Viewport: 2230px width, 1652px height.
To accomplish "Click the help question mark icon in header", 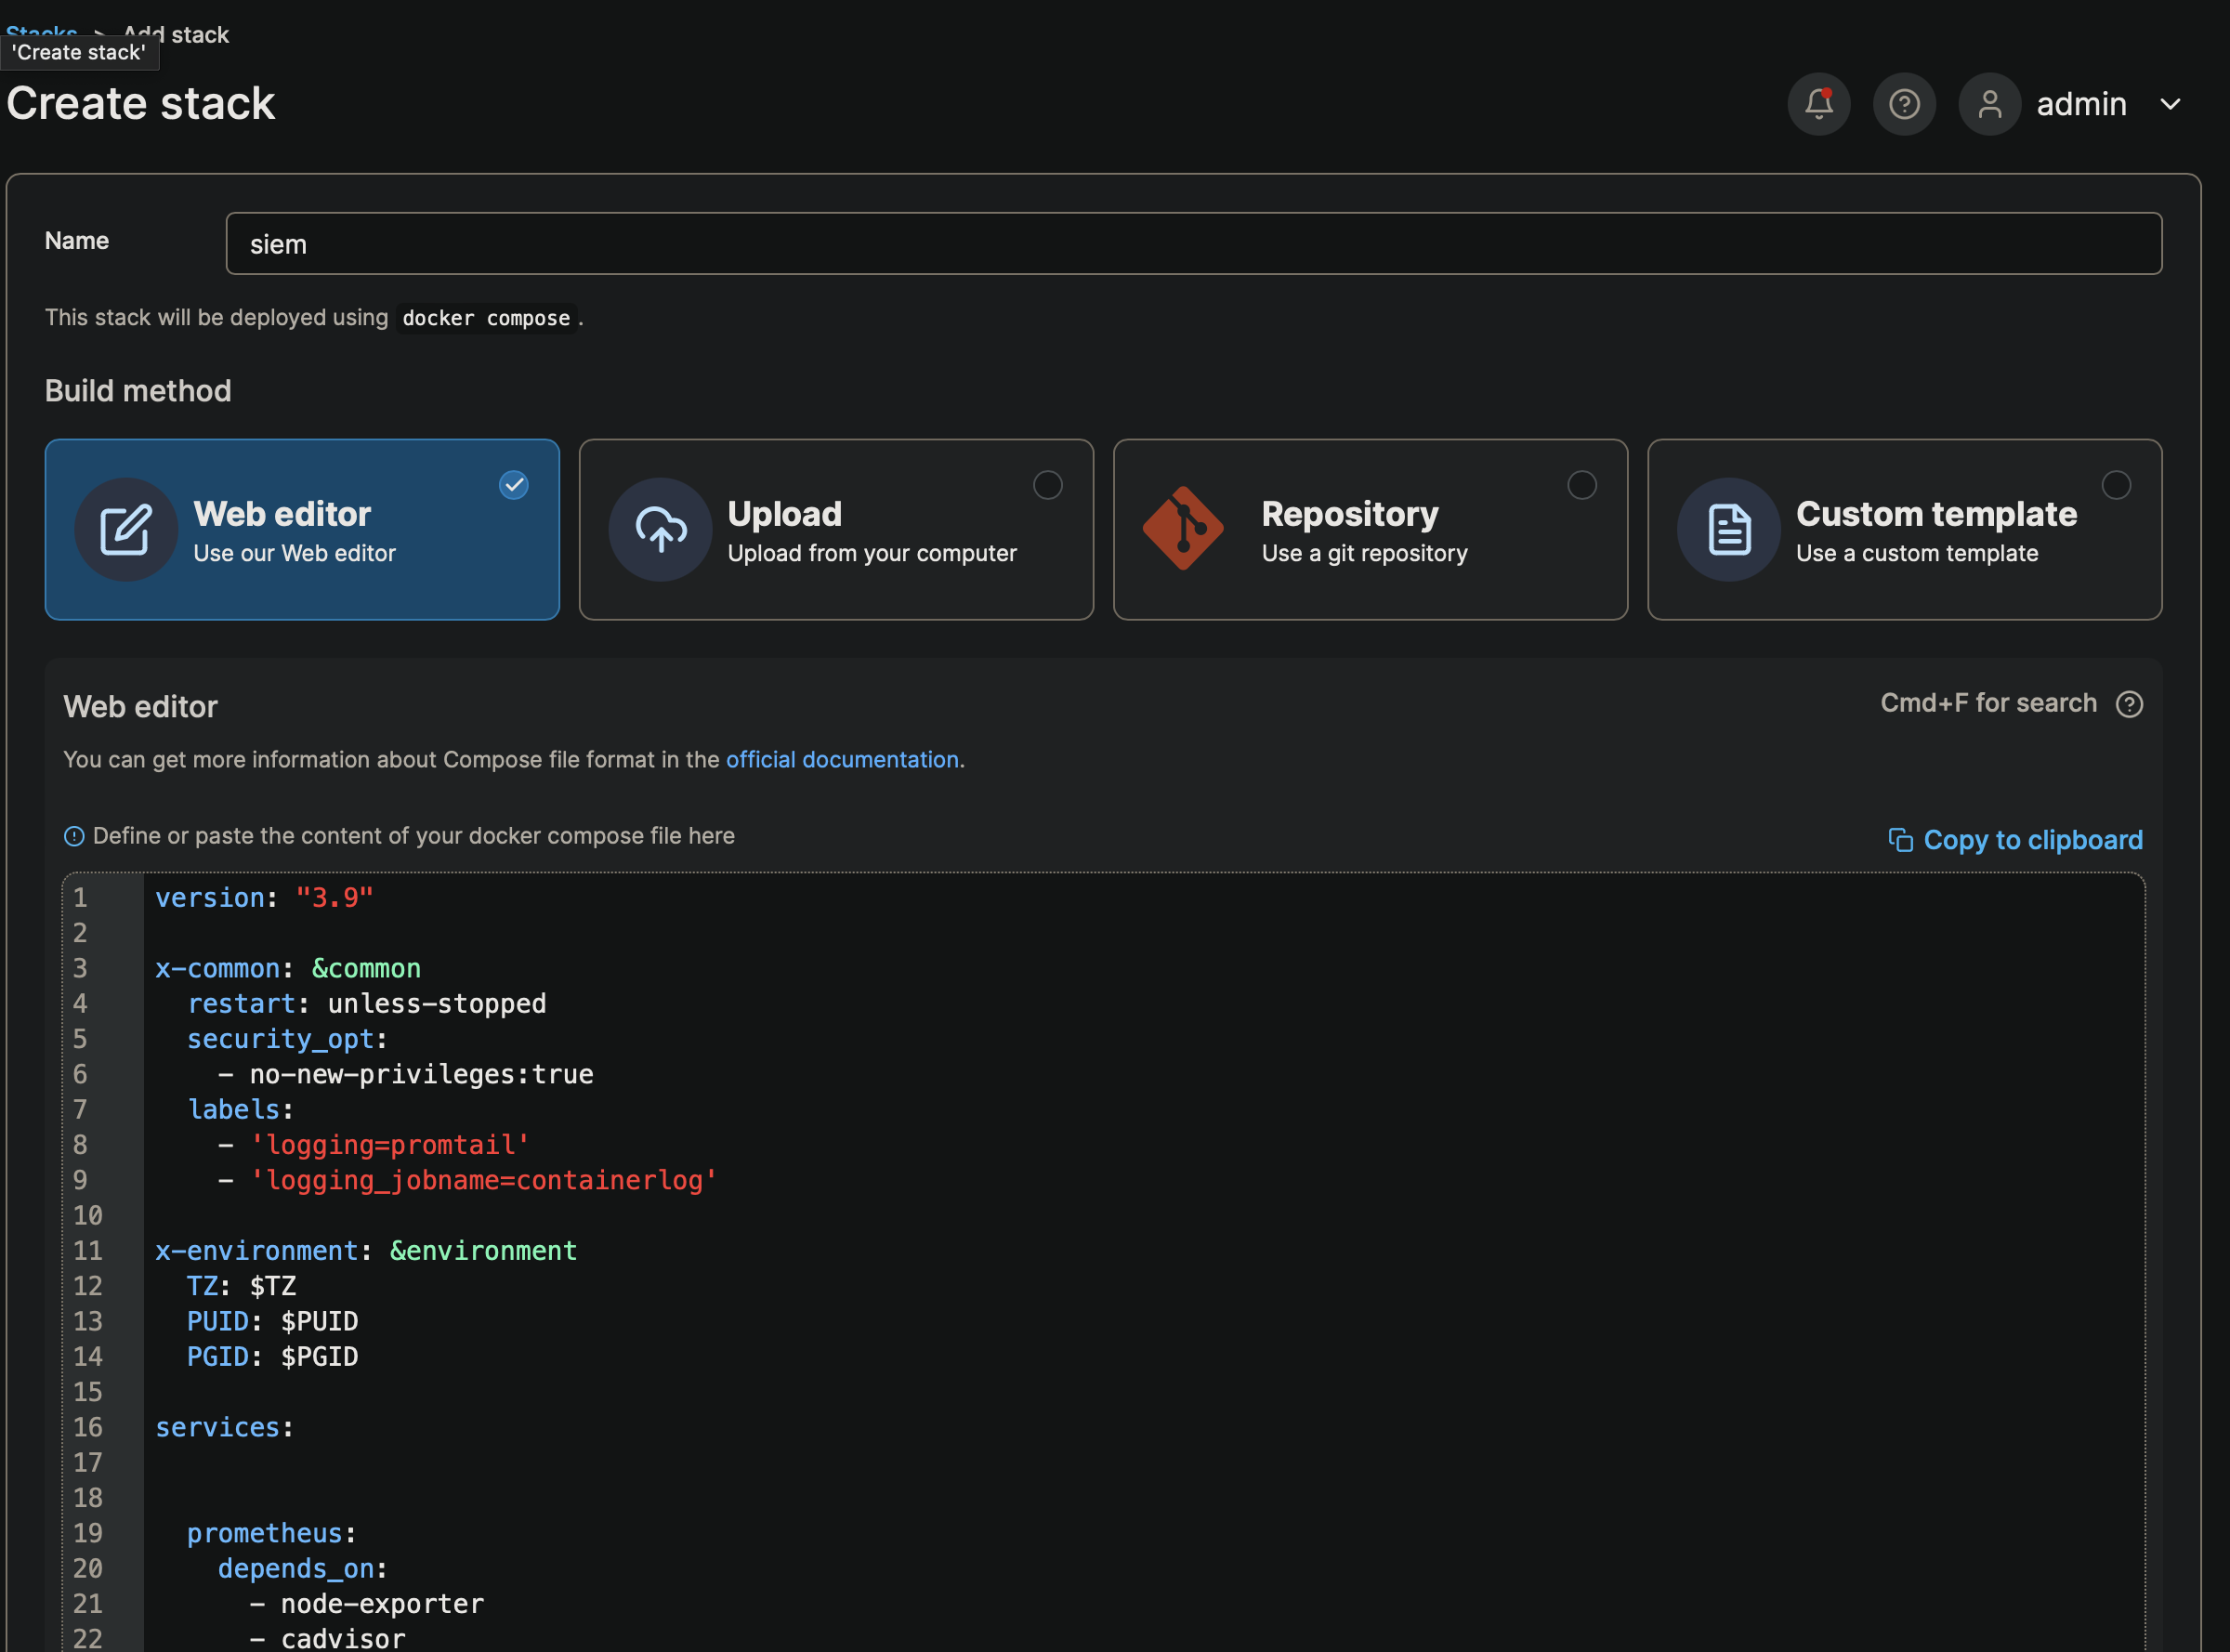I will pyautogui.click(x=1904, y=104).
